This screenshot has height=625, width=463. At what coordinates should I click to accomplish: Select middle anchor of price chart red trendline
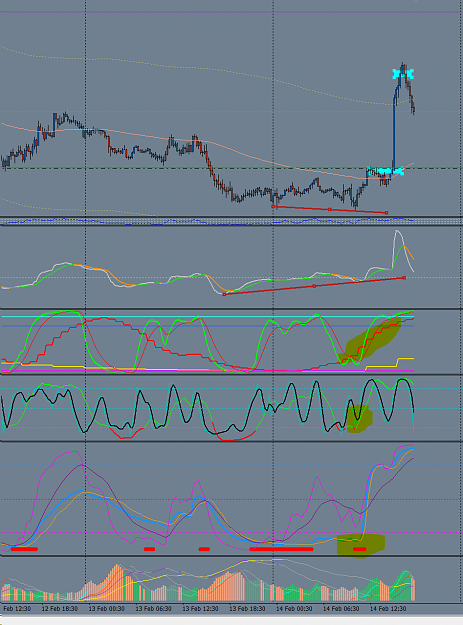pyautogui.click(x=330, y=209)
